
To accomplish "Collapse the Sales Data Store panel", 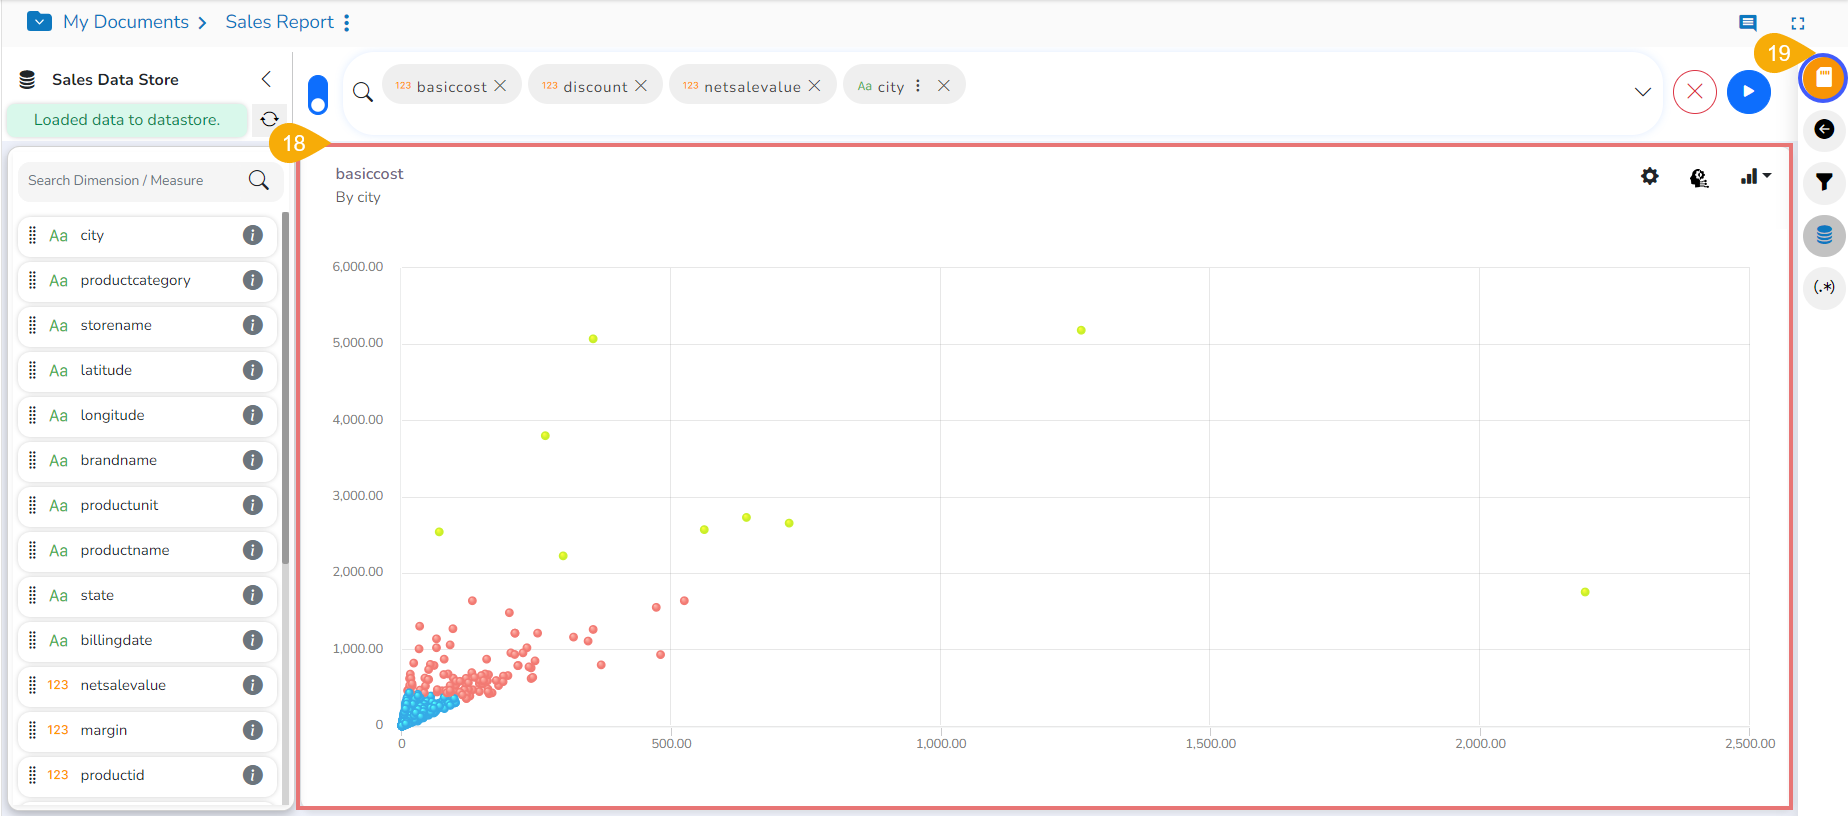I will coord(266,79).
